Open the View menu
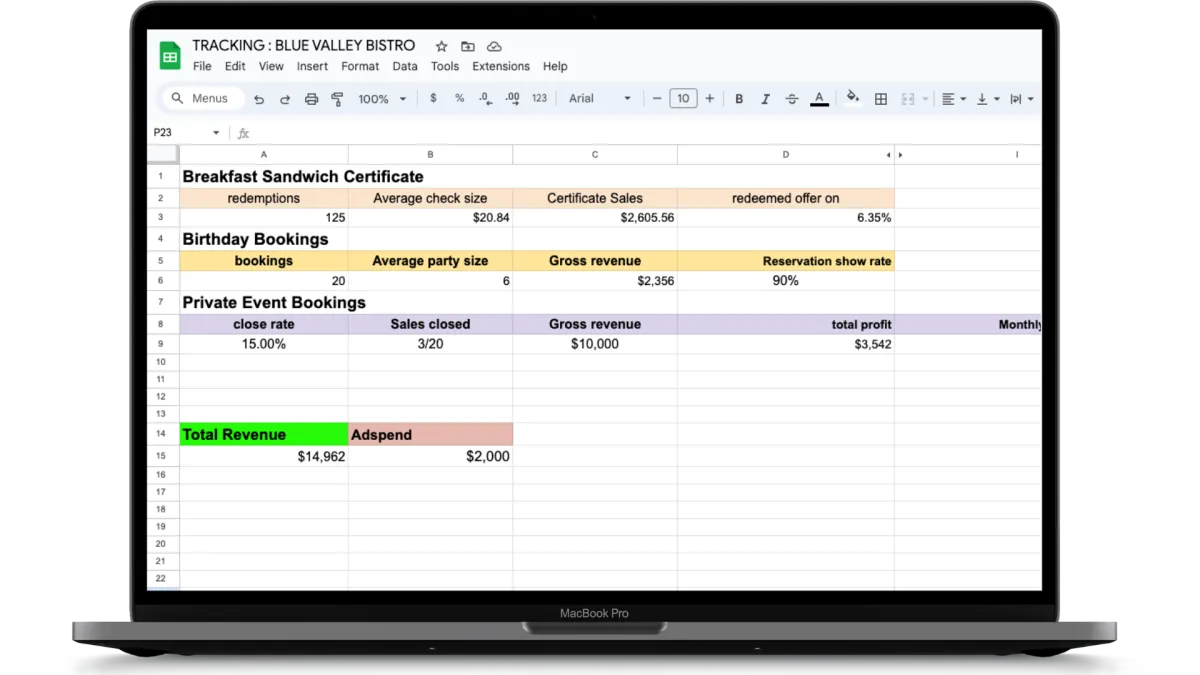 coord(271,66)
